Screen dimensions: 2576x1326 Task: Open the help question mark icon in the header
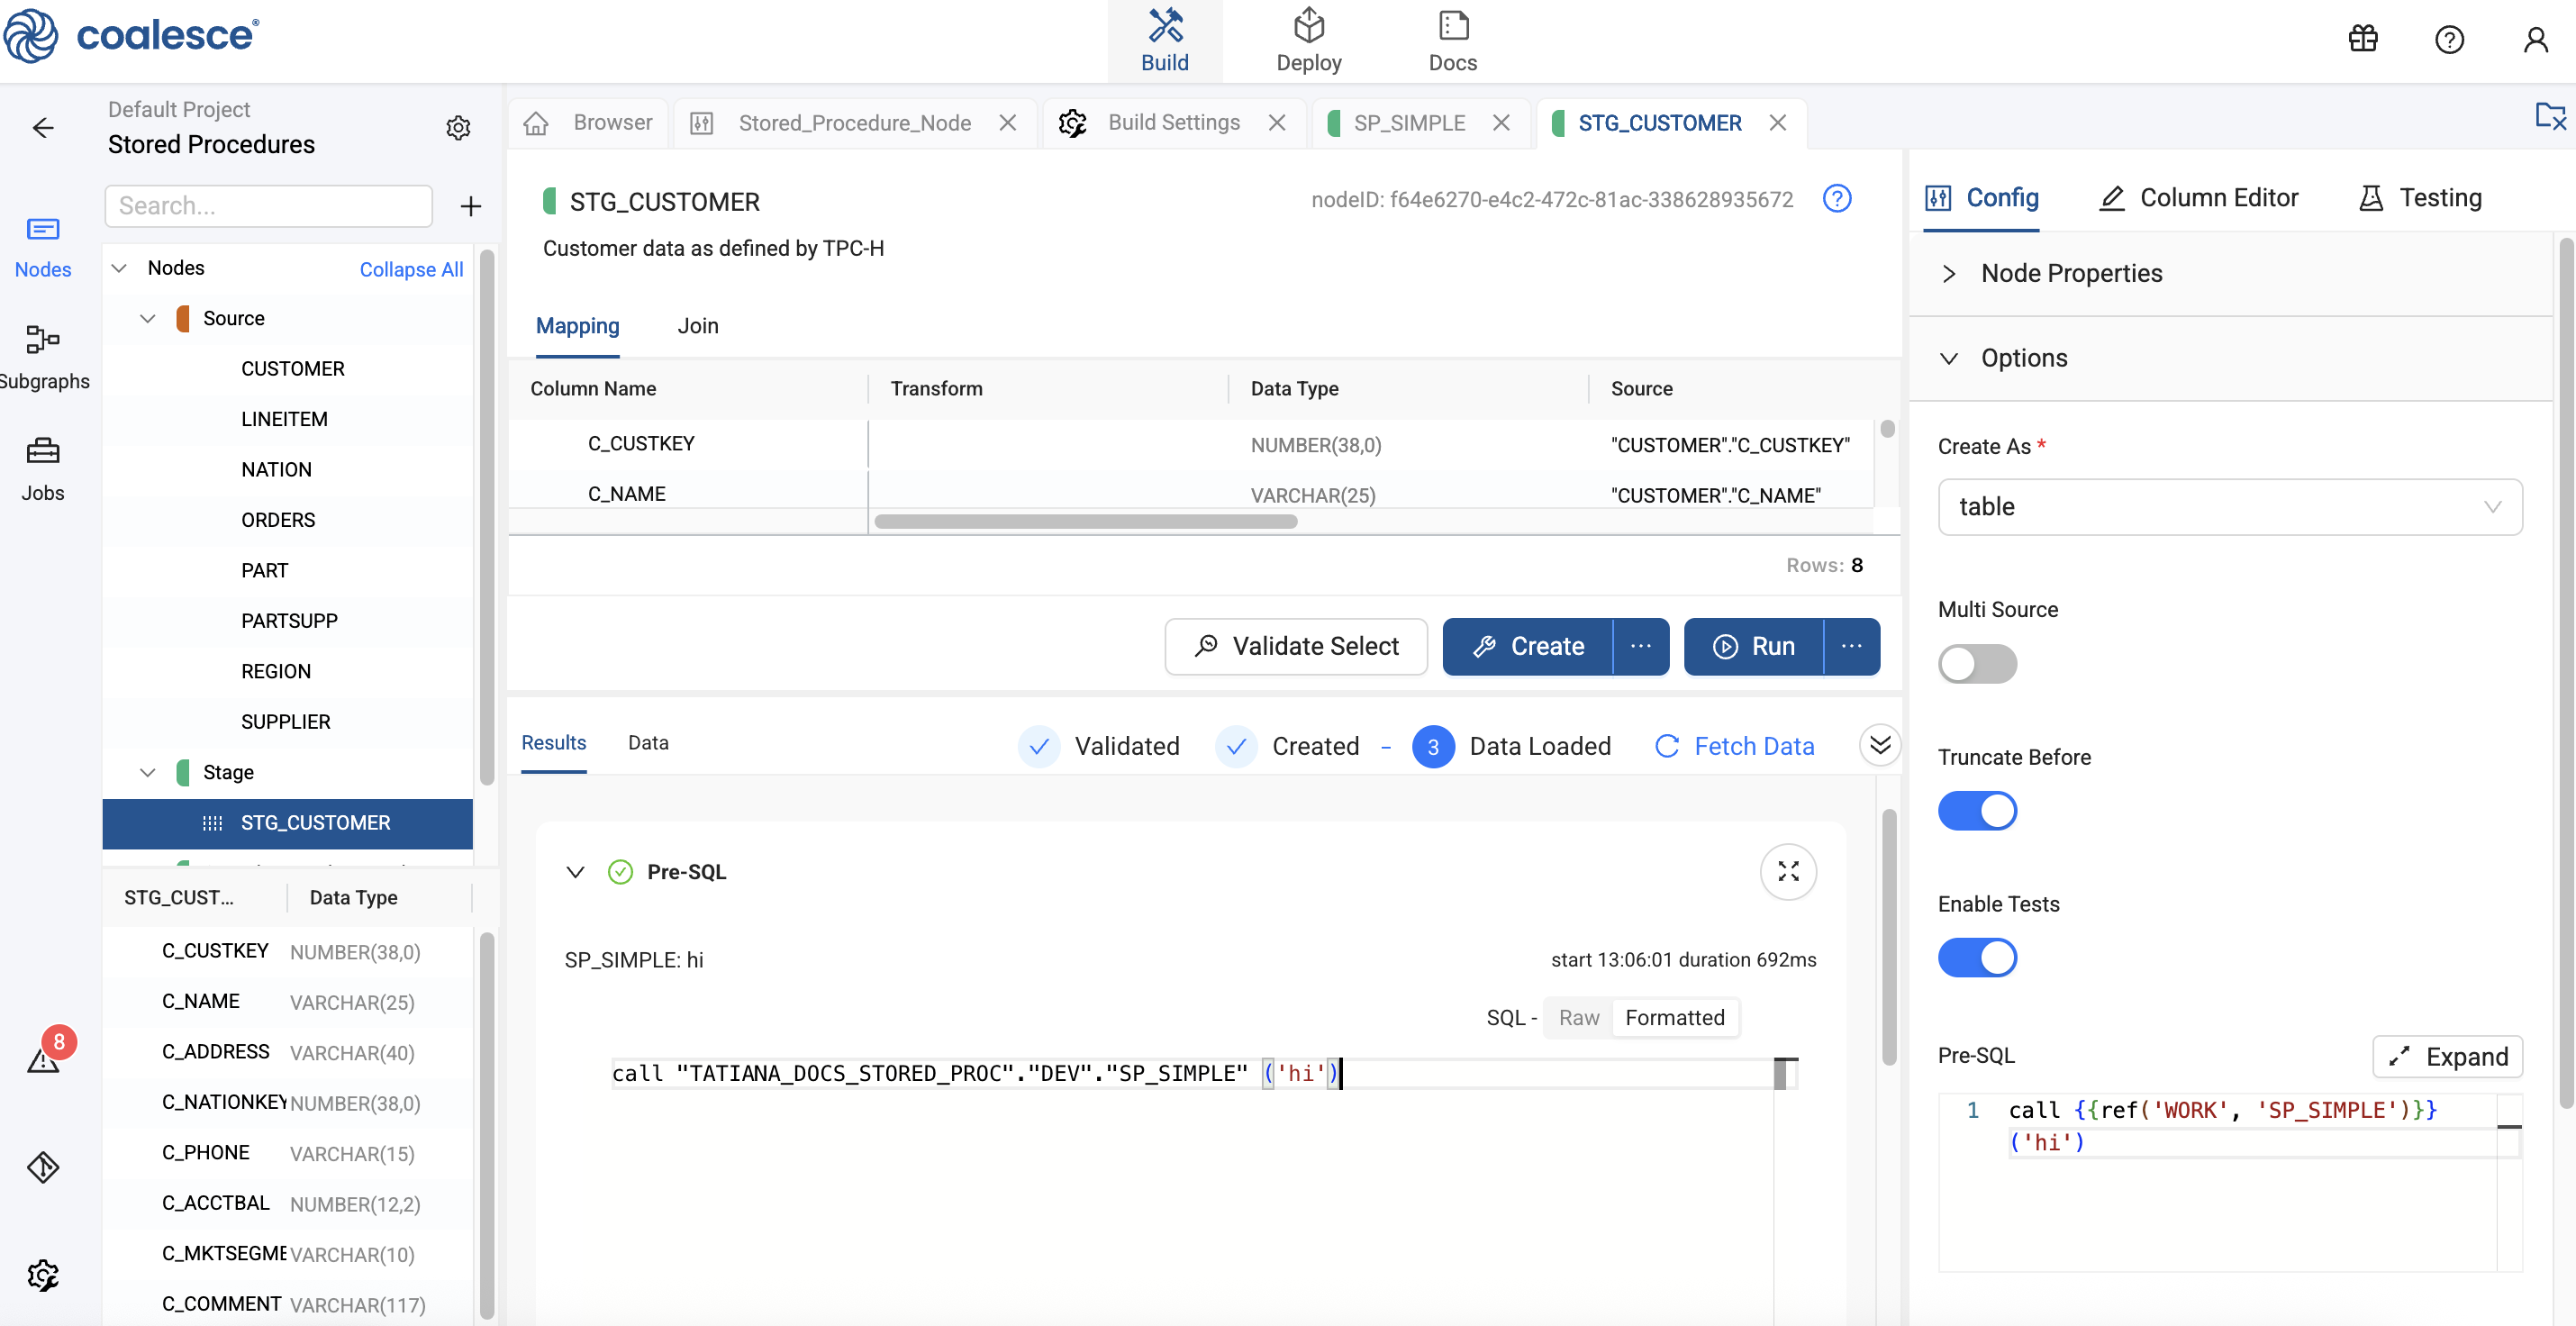click(2449, 39)
